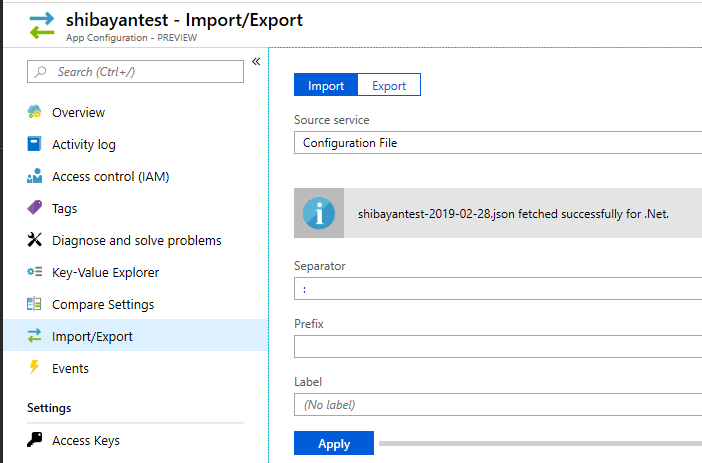Click the Access control people icon

pos(34,176)
